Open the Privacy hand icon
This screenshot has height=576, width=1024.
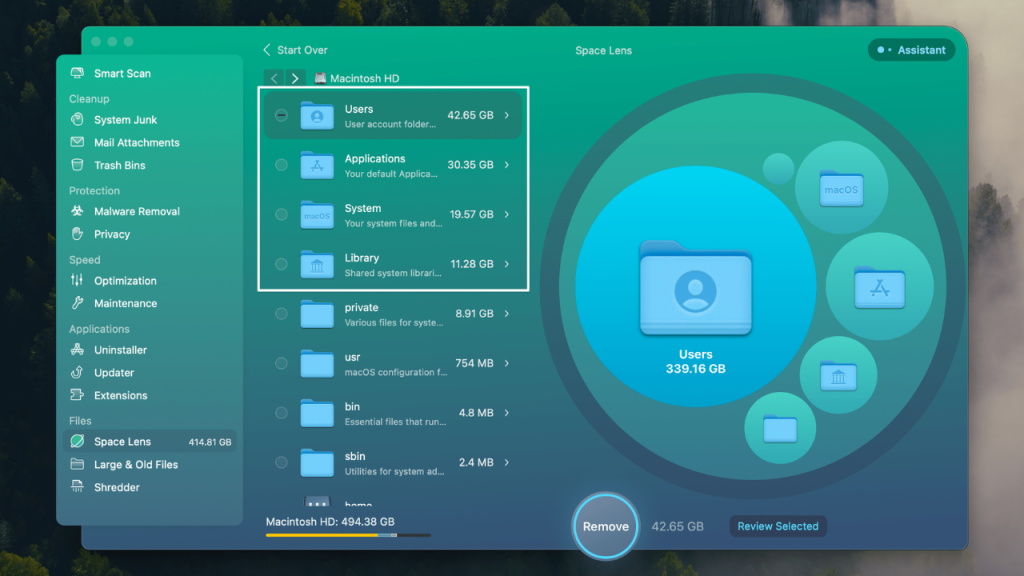(x=77, y=234)
